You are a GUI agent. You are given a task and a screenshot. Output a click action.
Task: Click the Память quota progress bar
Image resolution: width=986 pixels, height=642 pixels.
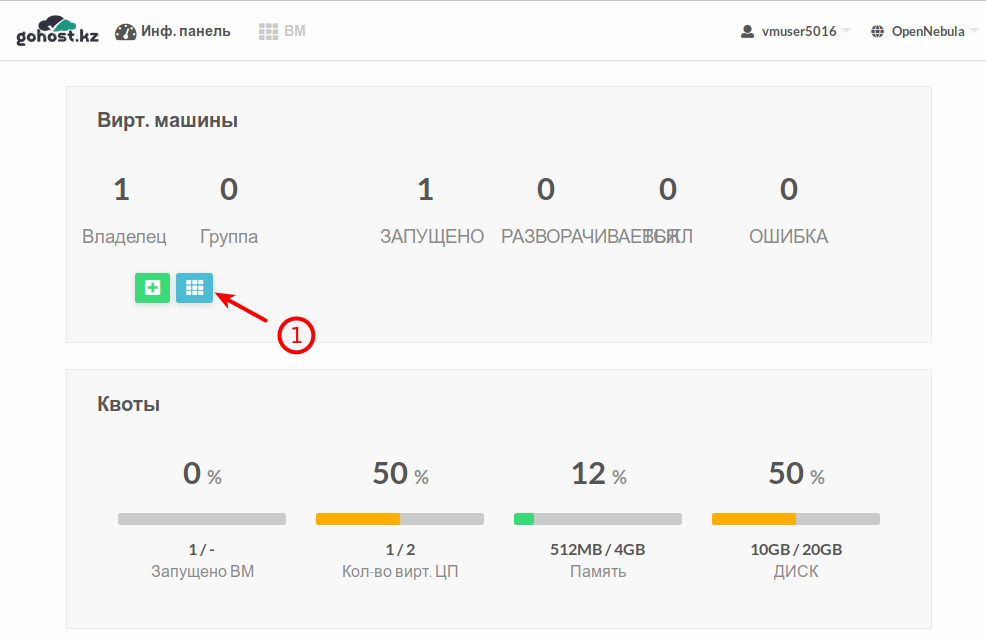(x=598, y=519)
